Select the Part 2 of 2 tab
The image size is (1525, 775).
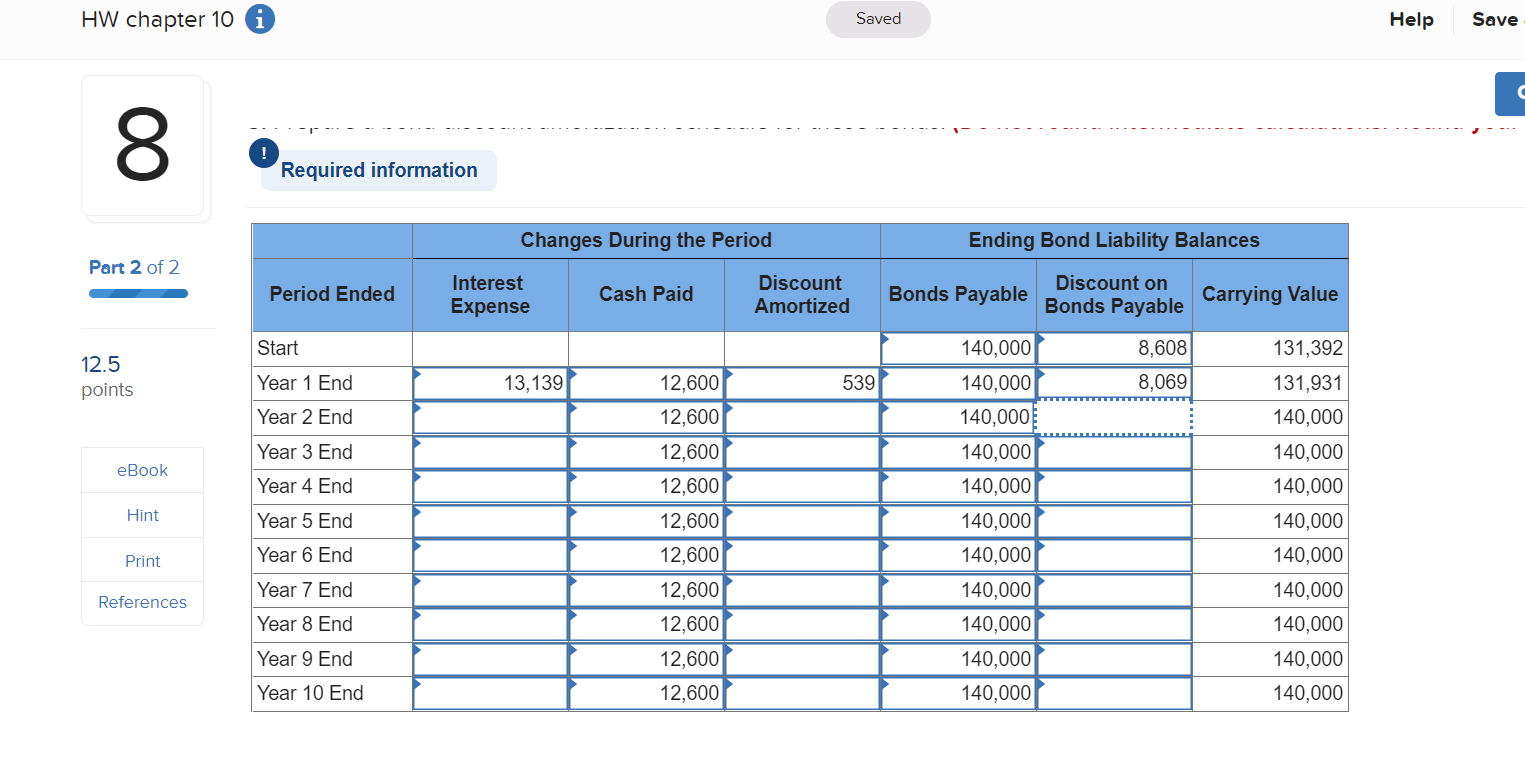134,267
